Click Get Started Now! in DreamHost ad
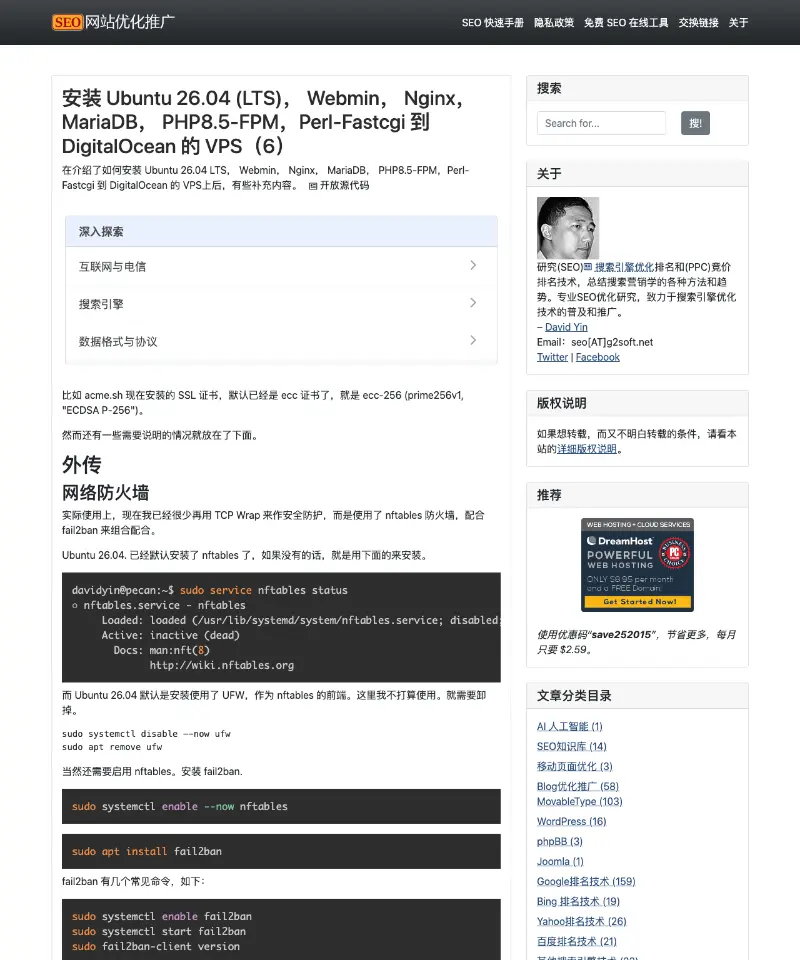This screenshot has width=800, height=960. [x=640, y=602]
